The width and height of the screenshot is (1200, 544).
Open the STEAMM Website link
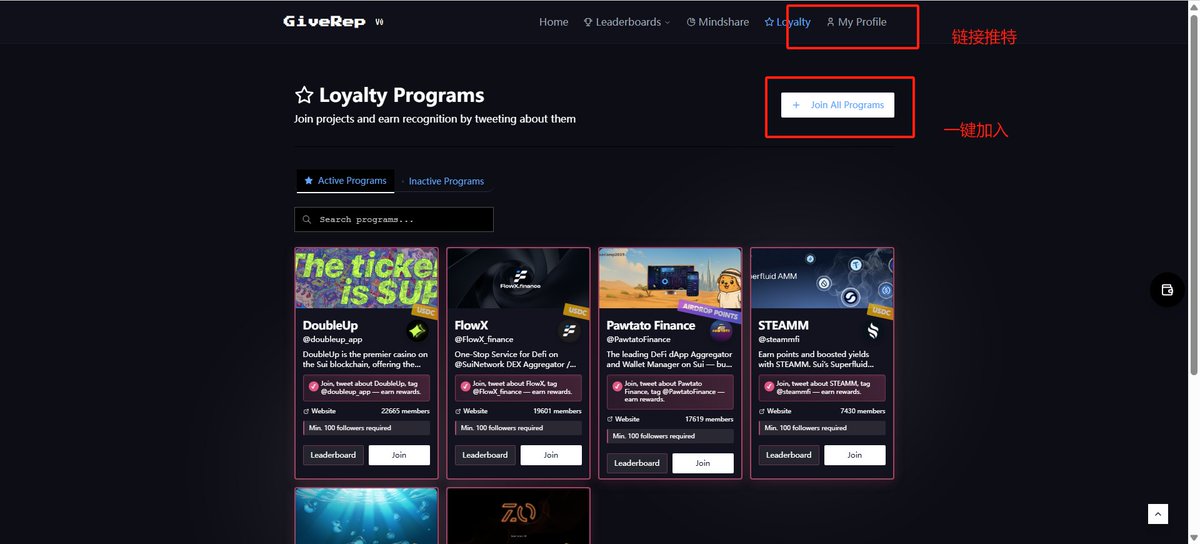776,411
